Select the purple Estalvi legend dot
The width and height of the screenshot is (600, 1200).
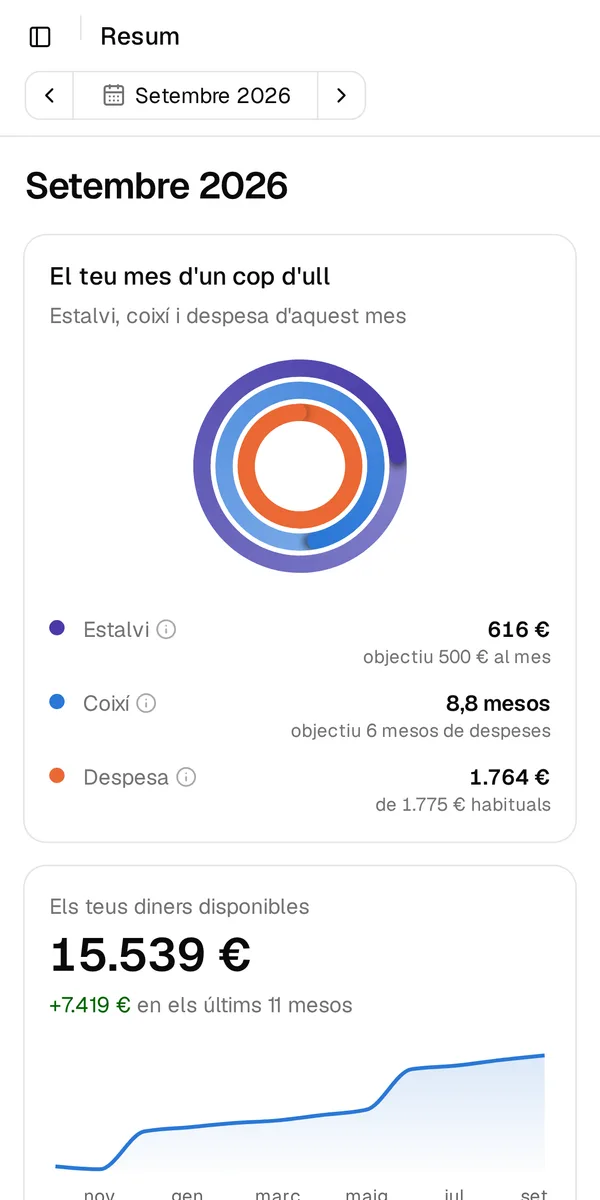(57, 629)
